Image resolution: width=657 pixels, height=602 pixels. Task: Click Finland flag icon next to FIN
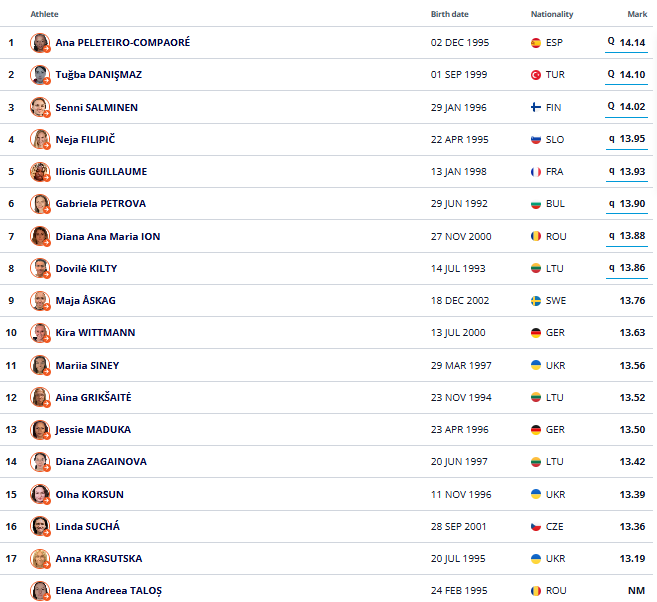(x=536, y=107)
